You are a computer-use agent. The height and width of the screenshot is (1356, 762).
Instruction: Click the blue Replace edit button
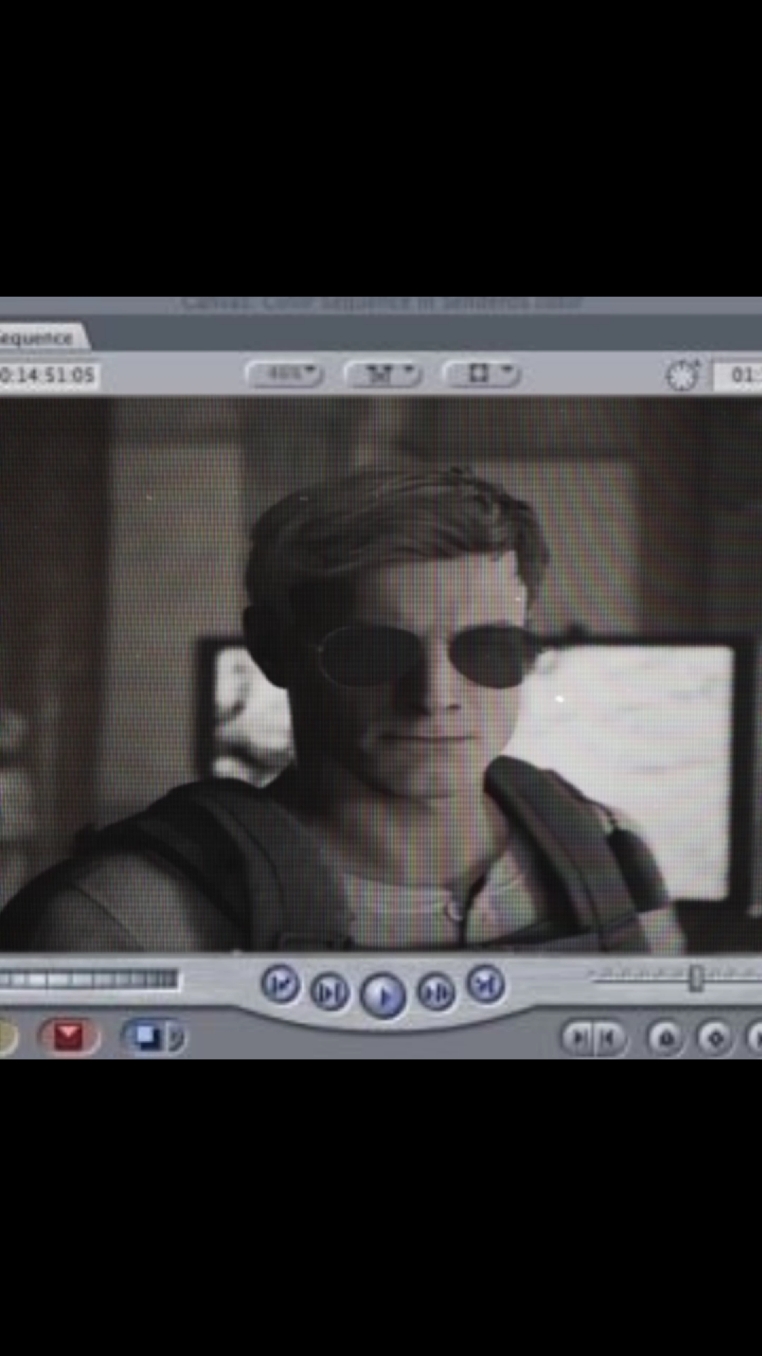[146, 1036]
